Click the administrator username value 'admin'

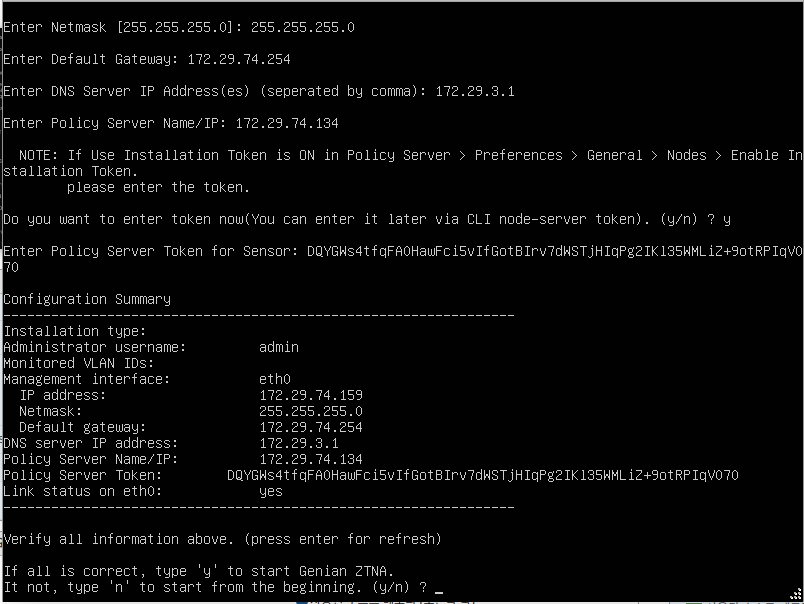[x=279, y=347]
